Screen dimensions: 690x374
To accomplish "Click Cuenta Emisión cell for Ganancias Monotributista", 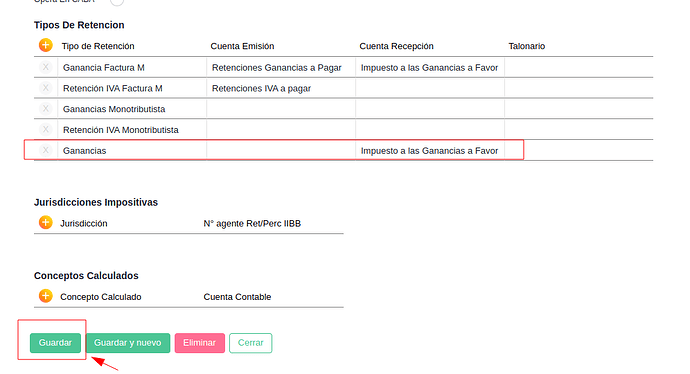I will coord(281,109).
